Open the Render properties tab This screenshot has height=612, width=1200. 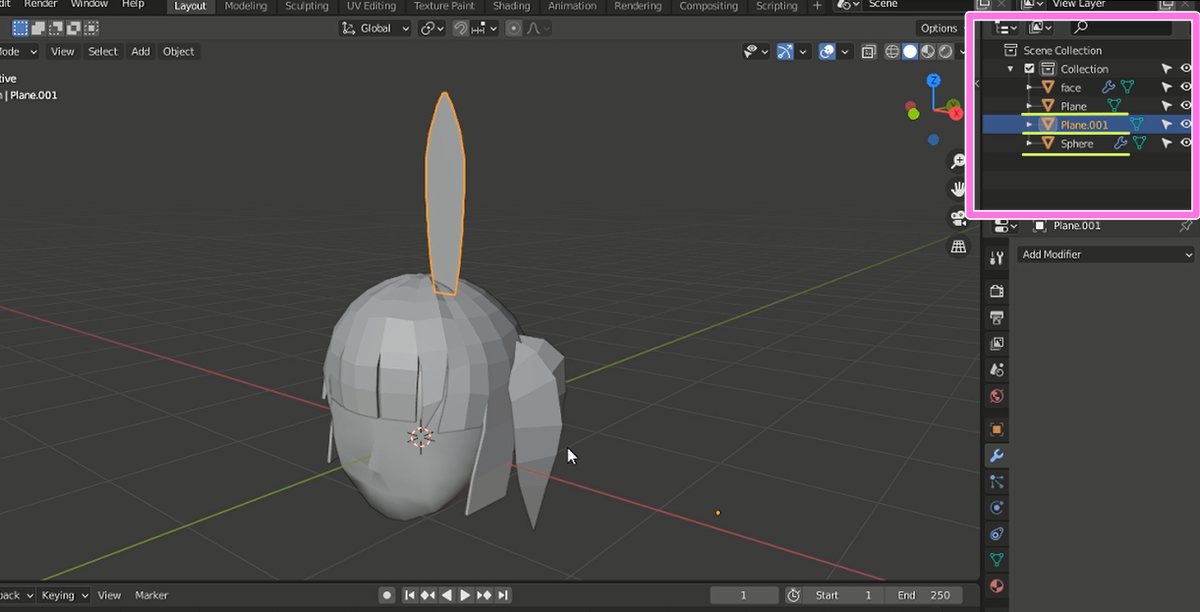[x=996, y=291]
